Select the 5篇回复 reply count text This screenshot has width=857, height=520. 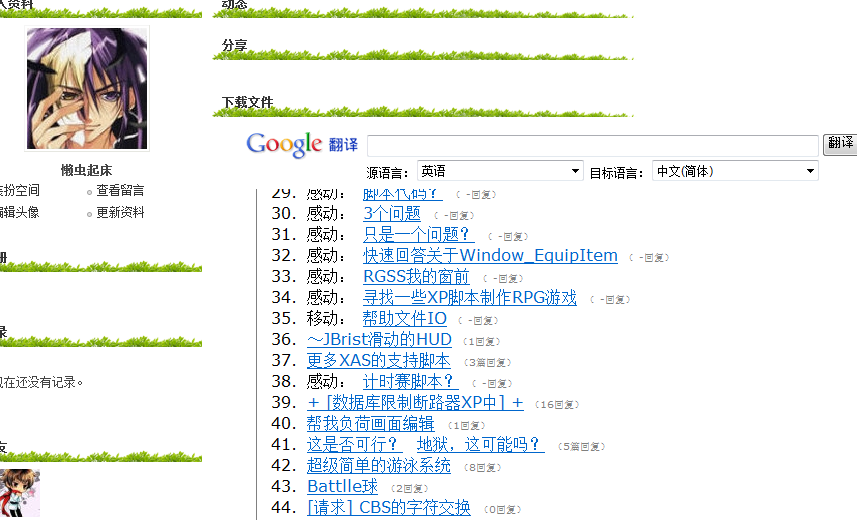[582, 447]
